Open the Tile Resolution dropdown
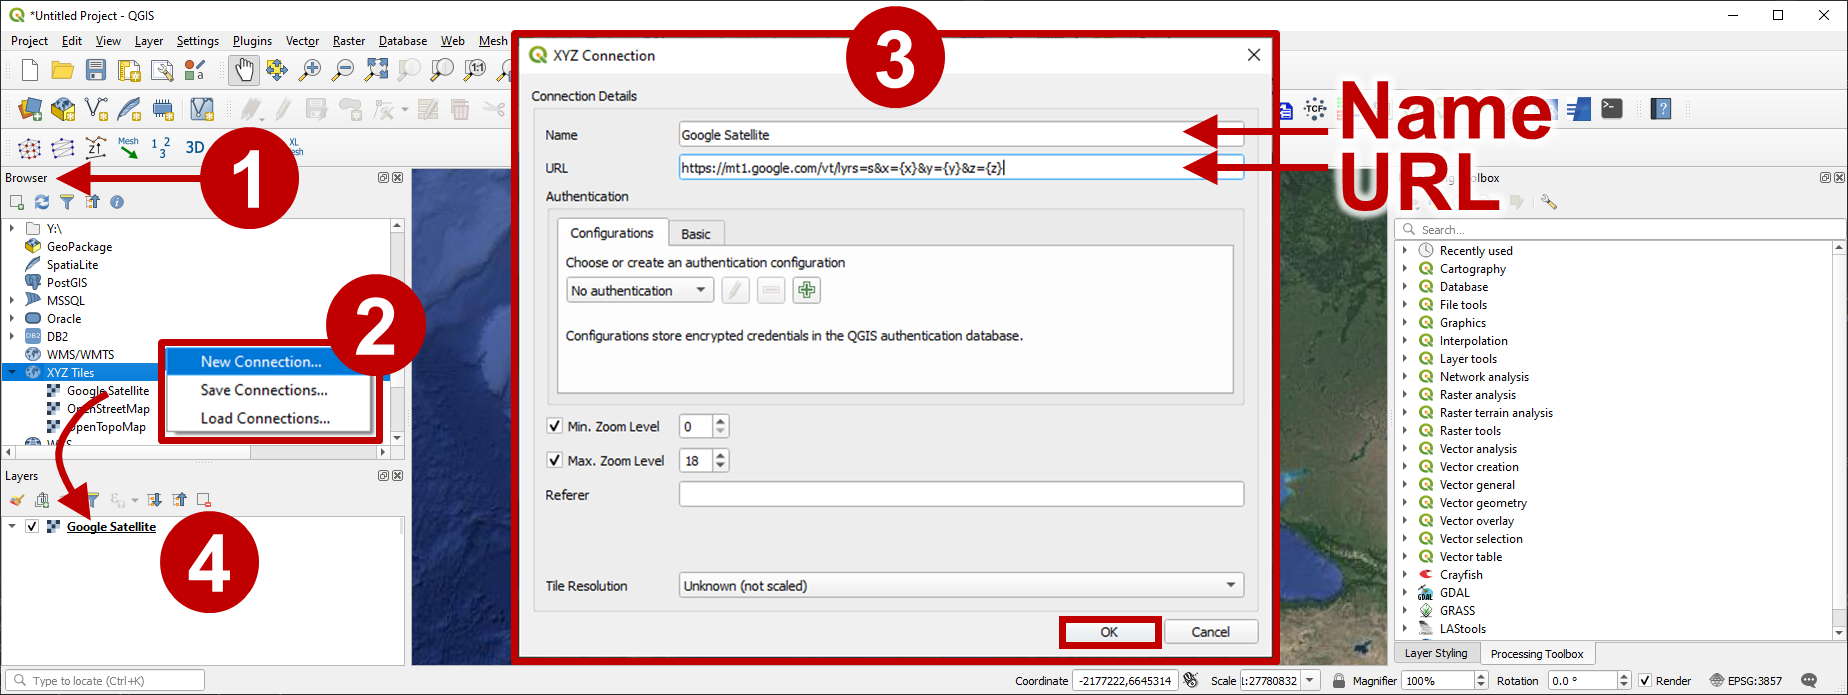This screenshot has width=1848, height=695. [960, 585]
